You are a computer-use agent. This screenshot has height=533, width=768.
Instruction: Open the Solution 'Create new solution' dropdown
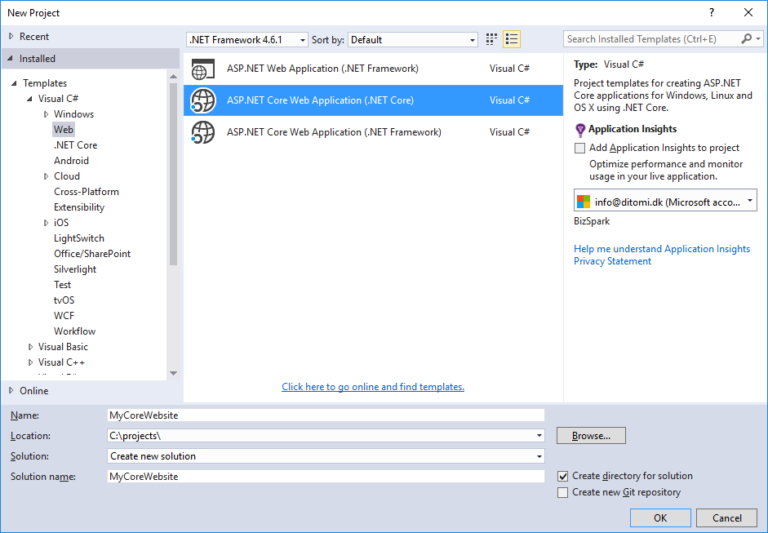coord(539,456)
